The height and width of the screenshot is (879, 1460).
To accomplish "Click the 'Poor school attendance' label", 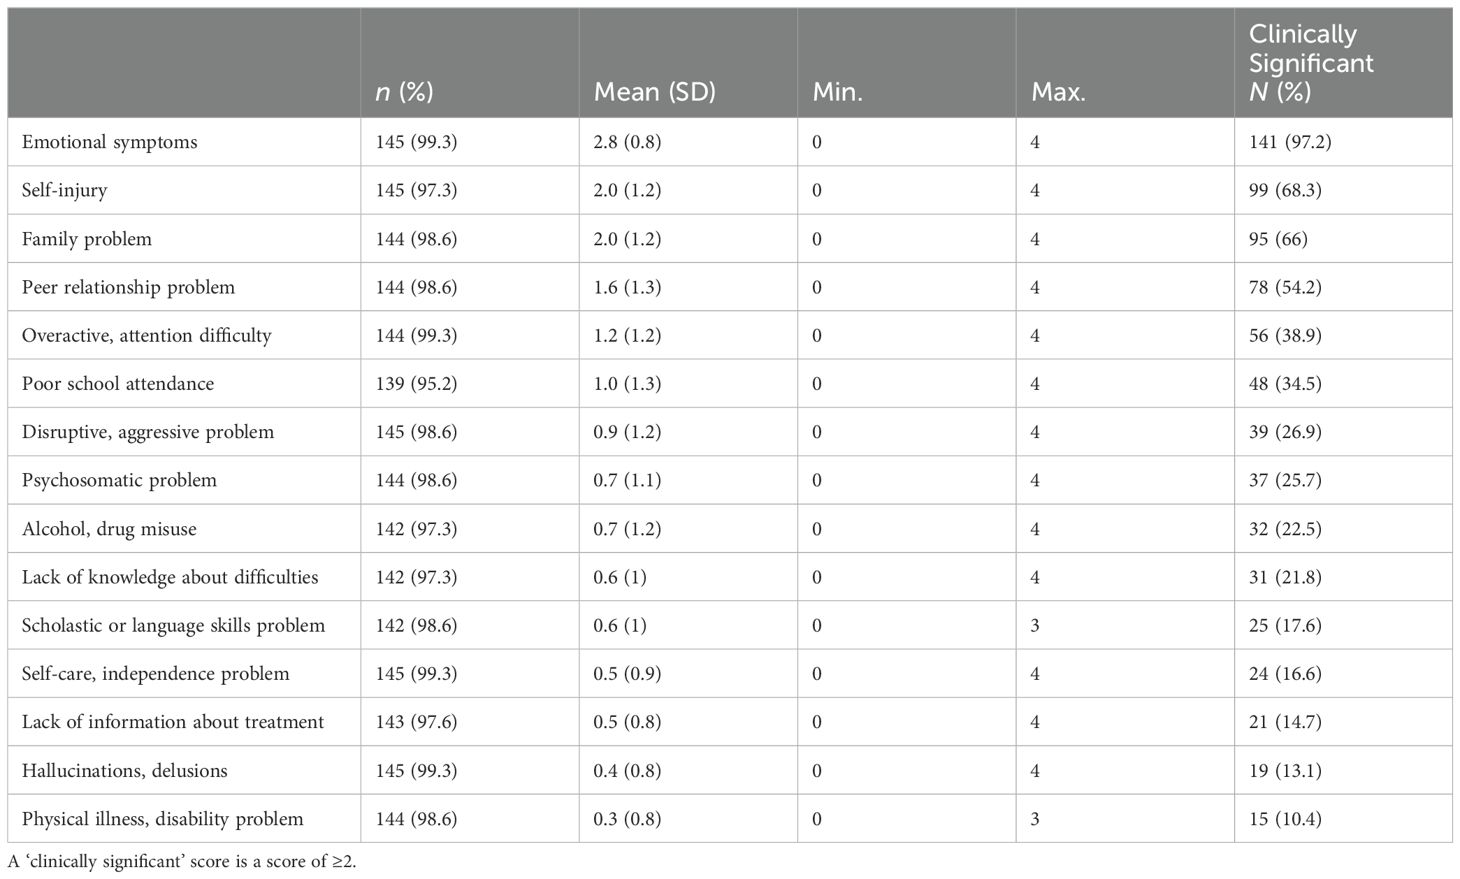I will pos(118,384).
